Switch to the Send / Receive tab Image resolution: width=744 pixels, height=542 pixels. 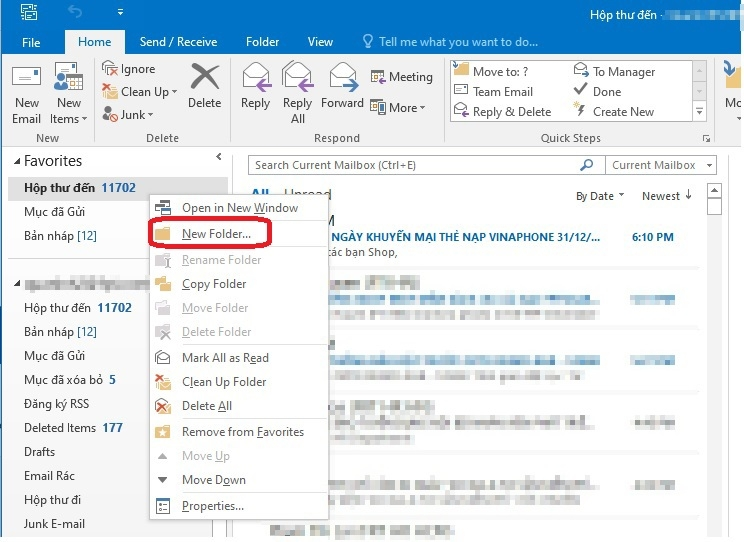click(178, 42)
